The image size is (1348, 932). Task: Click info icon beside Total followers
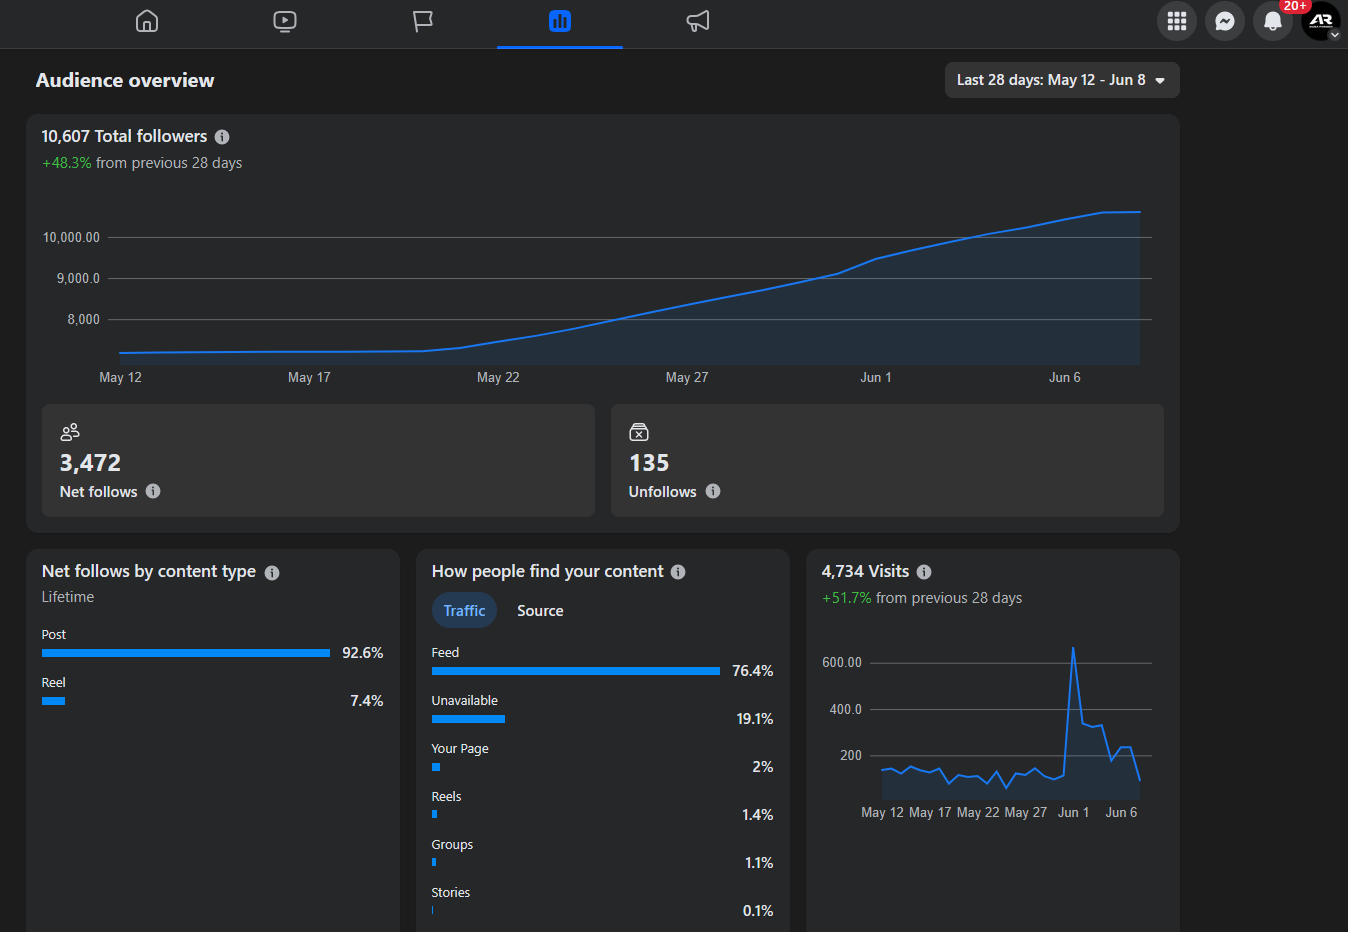click(222, 137)
